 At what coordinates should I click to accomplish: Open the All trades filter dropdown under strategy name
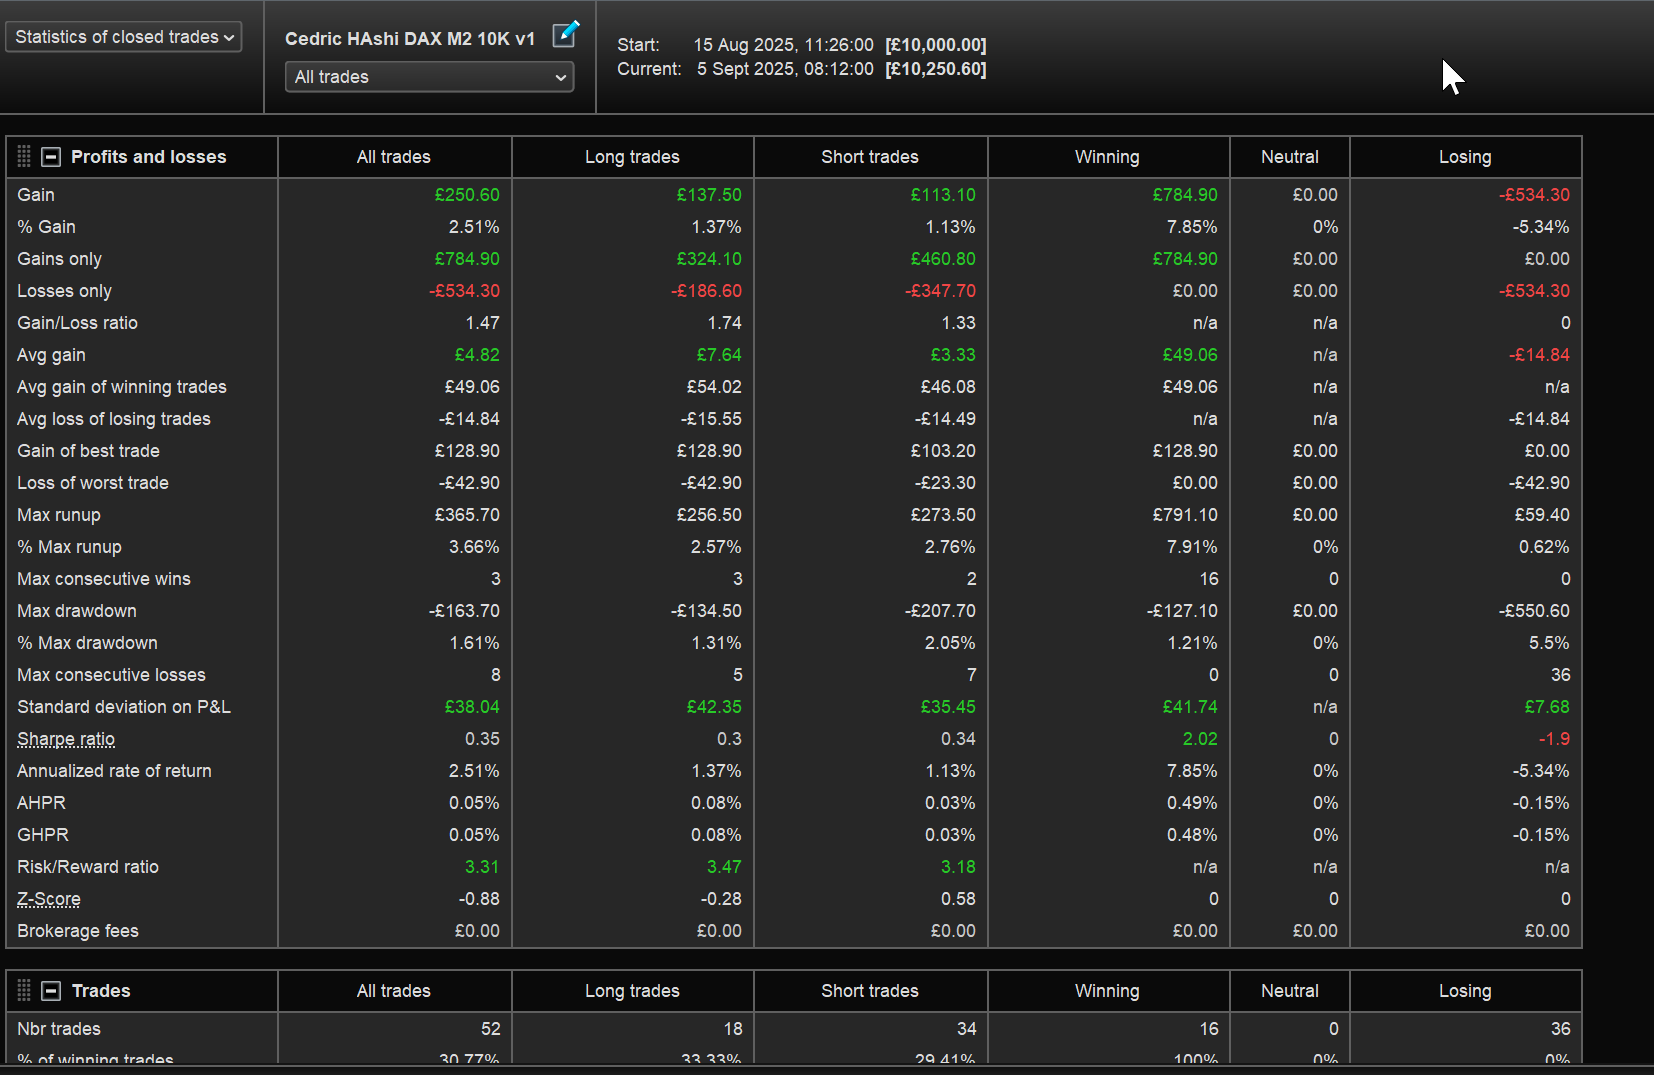(x=430, y=77)
